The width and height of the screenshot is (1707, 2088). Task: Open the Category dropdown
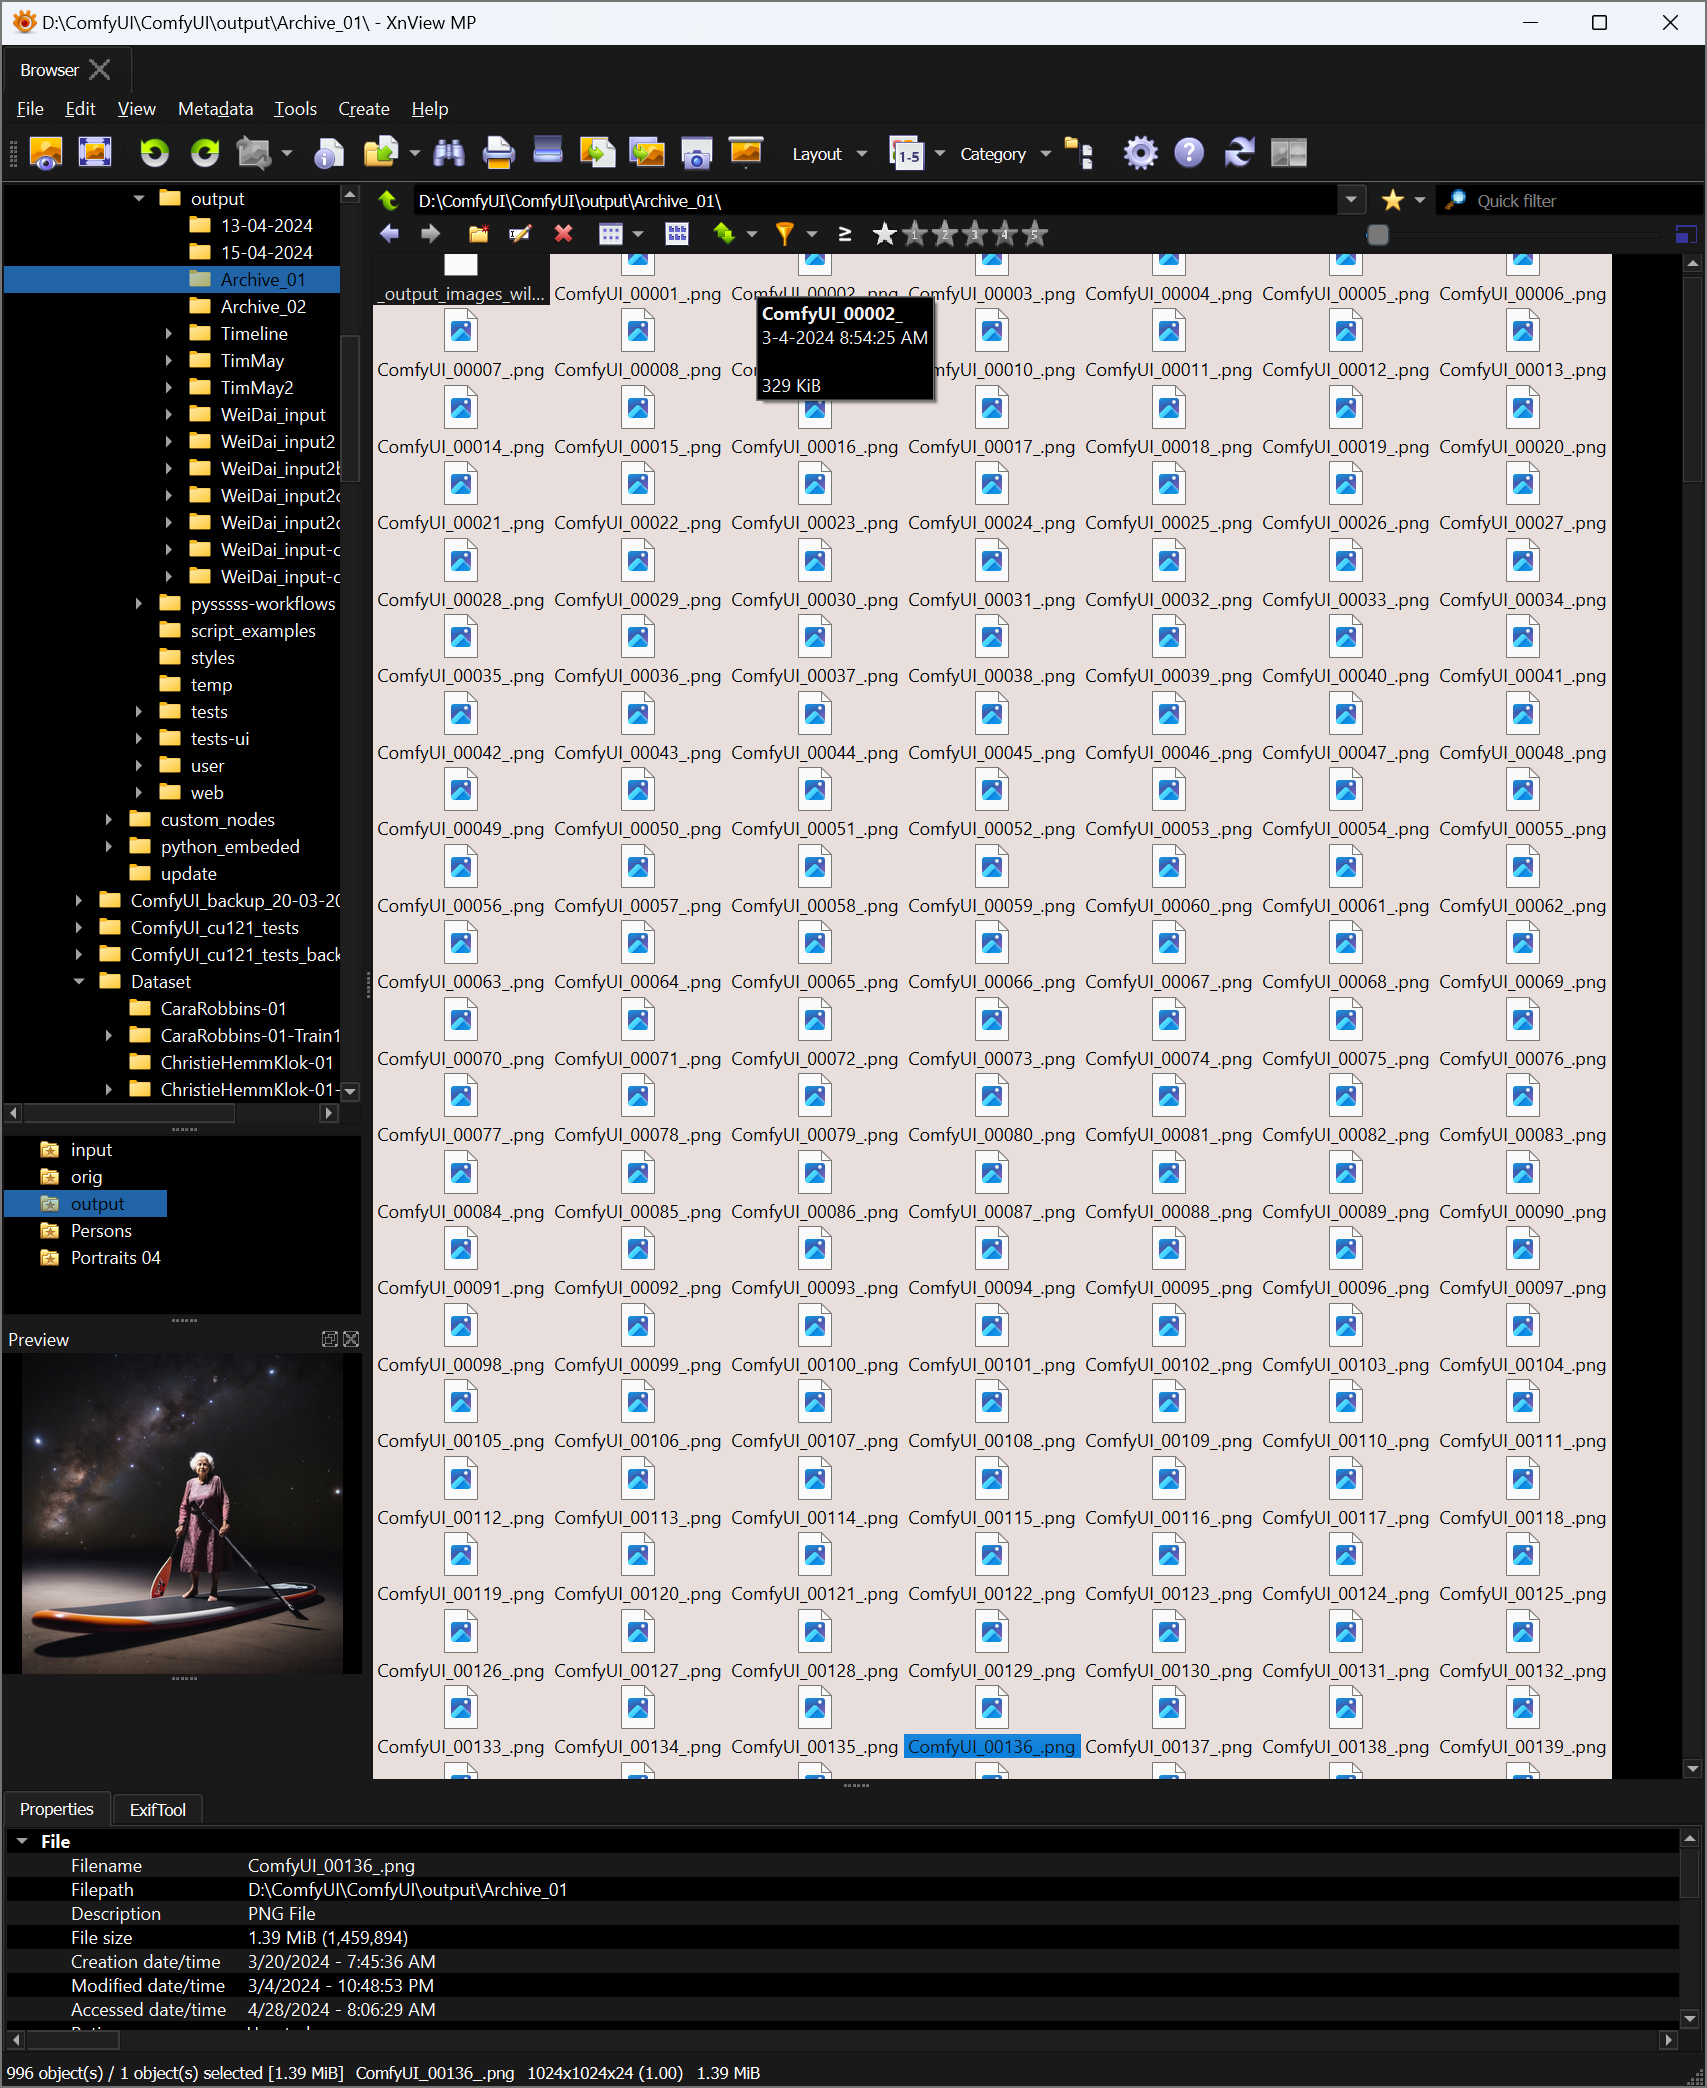pyautogui.click(x=1005, y=154)
